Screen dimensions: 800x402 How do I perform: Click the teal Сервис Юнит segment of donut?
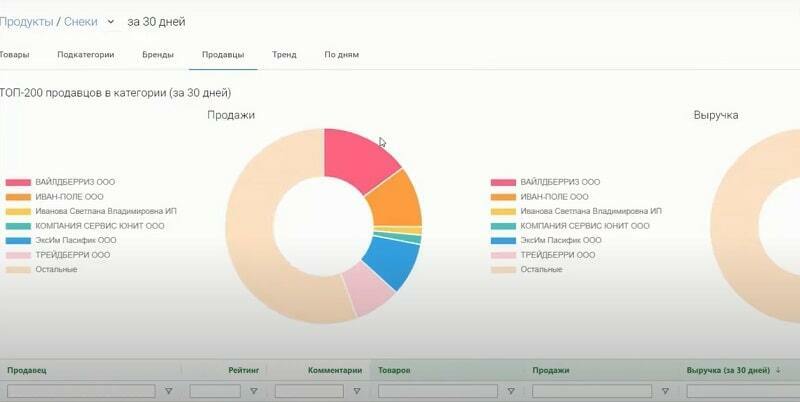397,238
